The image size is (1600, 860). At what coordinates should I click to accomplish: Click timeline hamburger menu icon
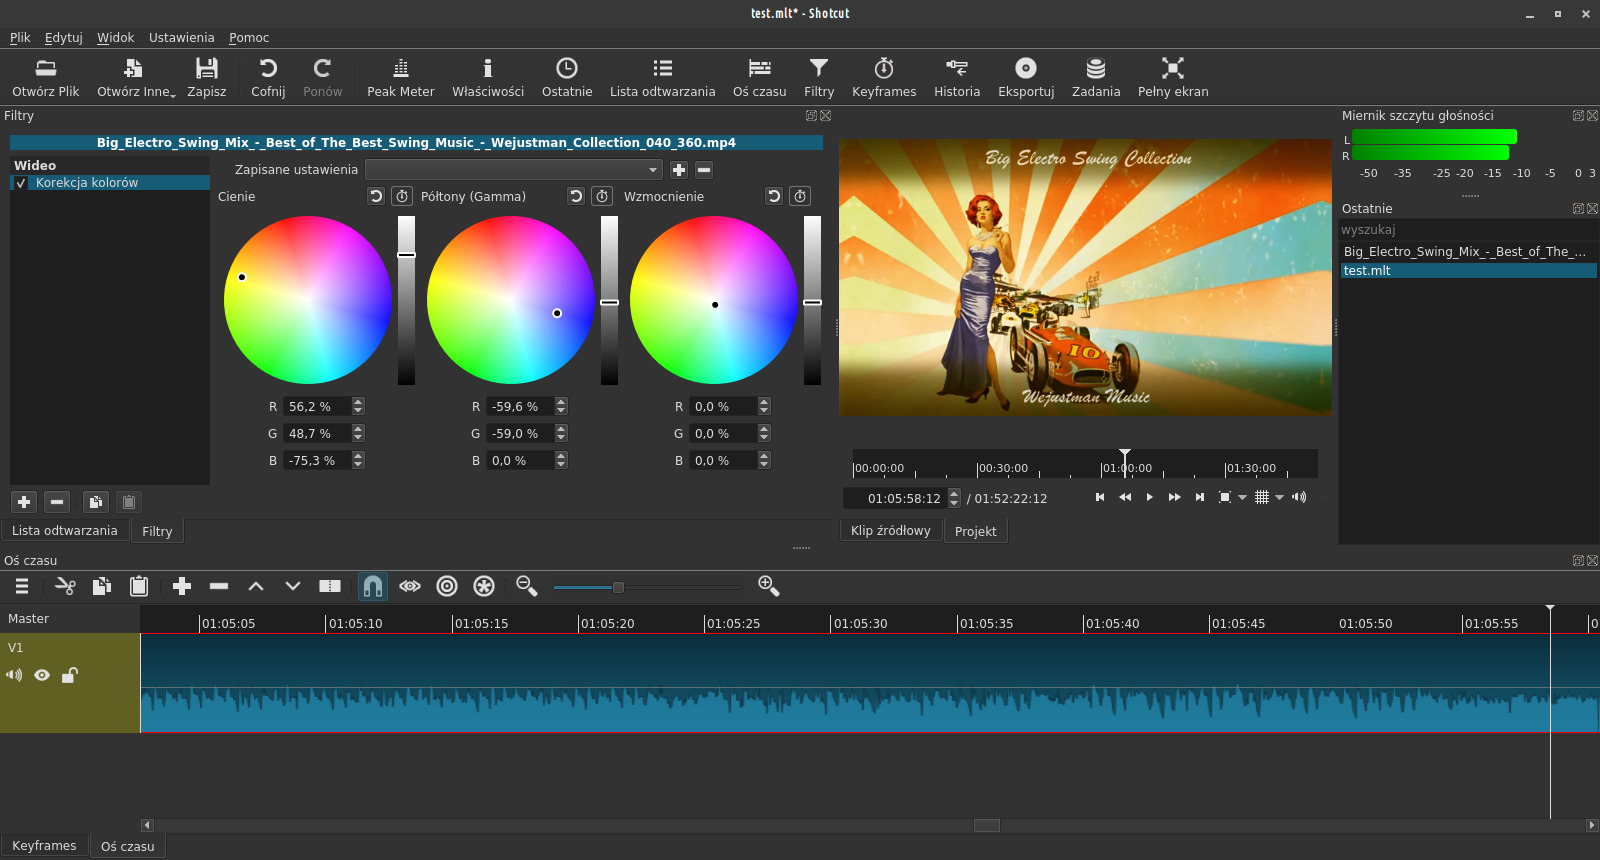point(22,586)
